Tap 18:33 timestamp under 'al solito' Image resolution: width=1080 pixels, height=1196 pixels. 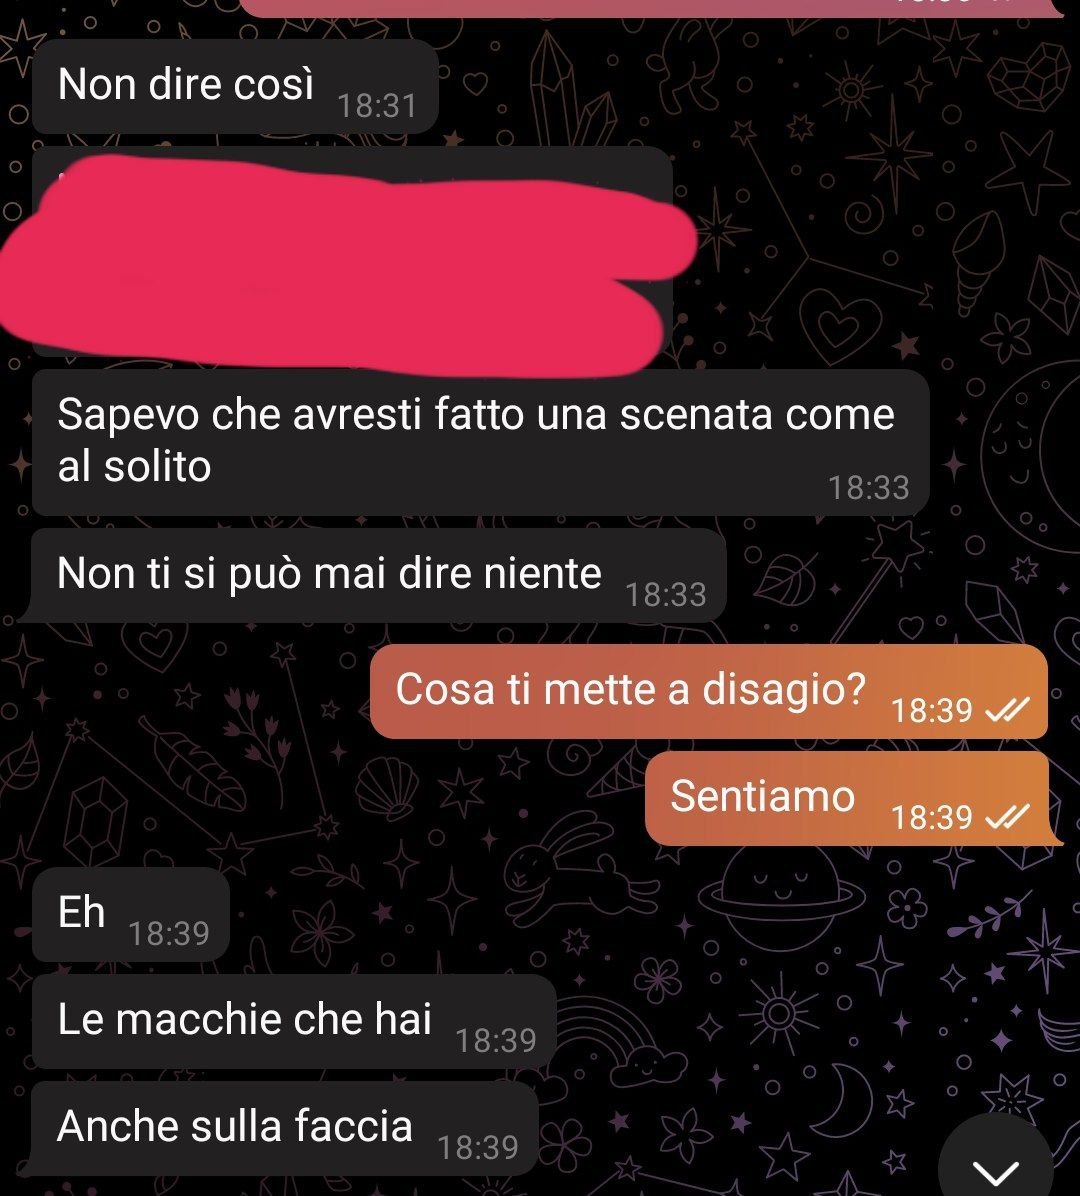click(869, 488)
